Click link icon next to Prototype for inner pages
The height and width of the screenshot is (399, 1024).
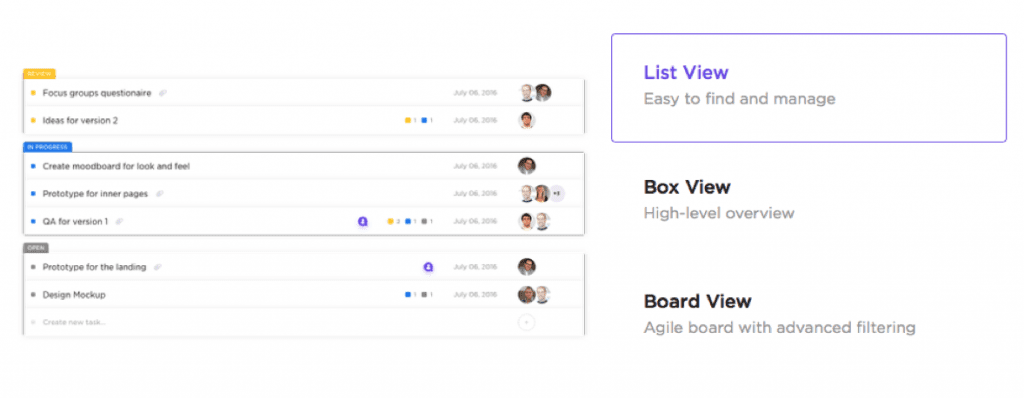click(160, 194)
